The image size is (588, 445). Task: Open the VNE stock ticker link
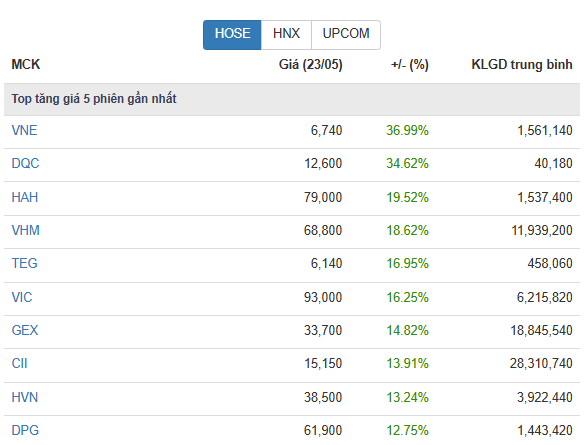coord(24,130)
